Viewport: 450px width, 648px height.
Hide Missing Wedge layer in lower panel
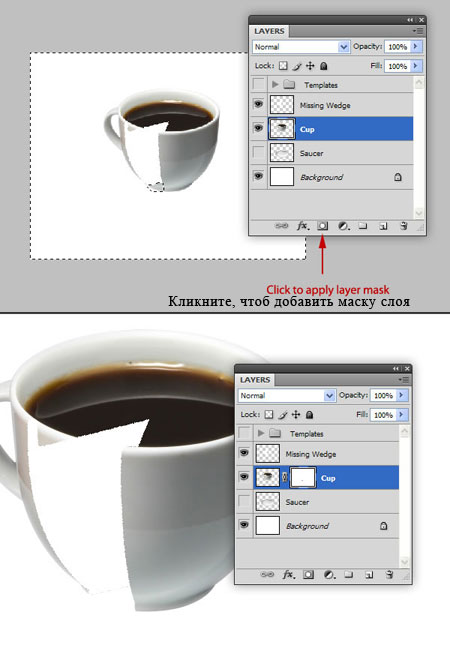pyautogui.click(x=245, y=453)
